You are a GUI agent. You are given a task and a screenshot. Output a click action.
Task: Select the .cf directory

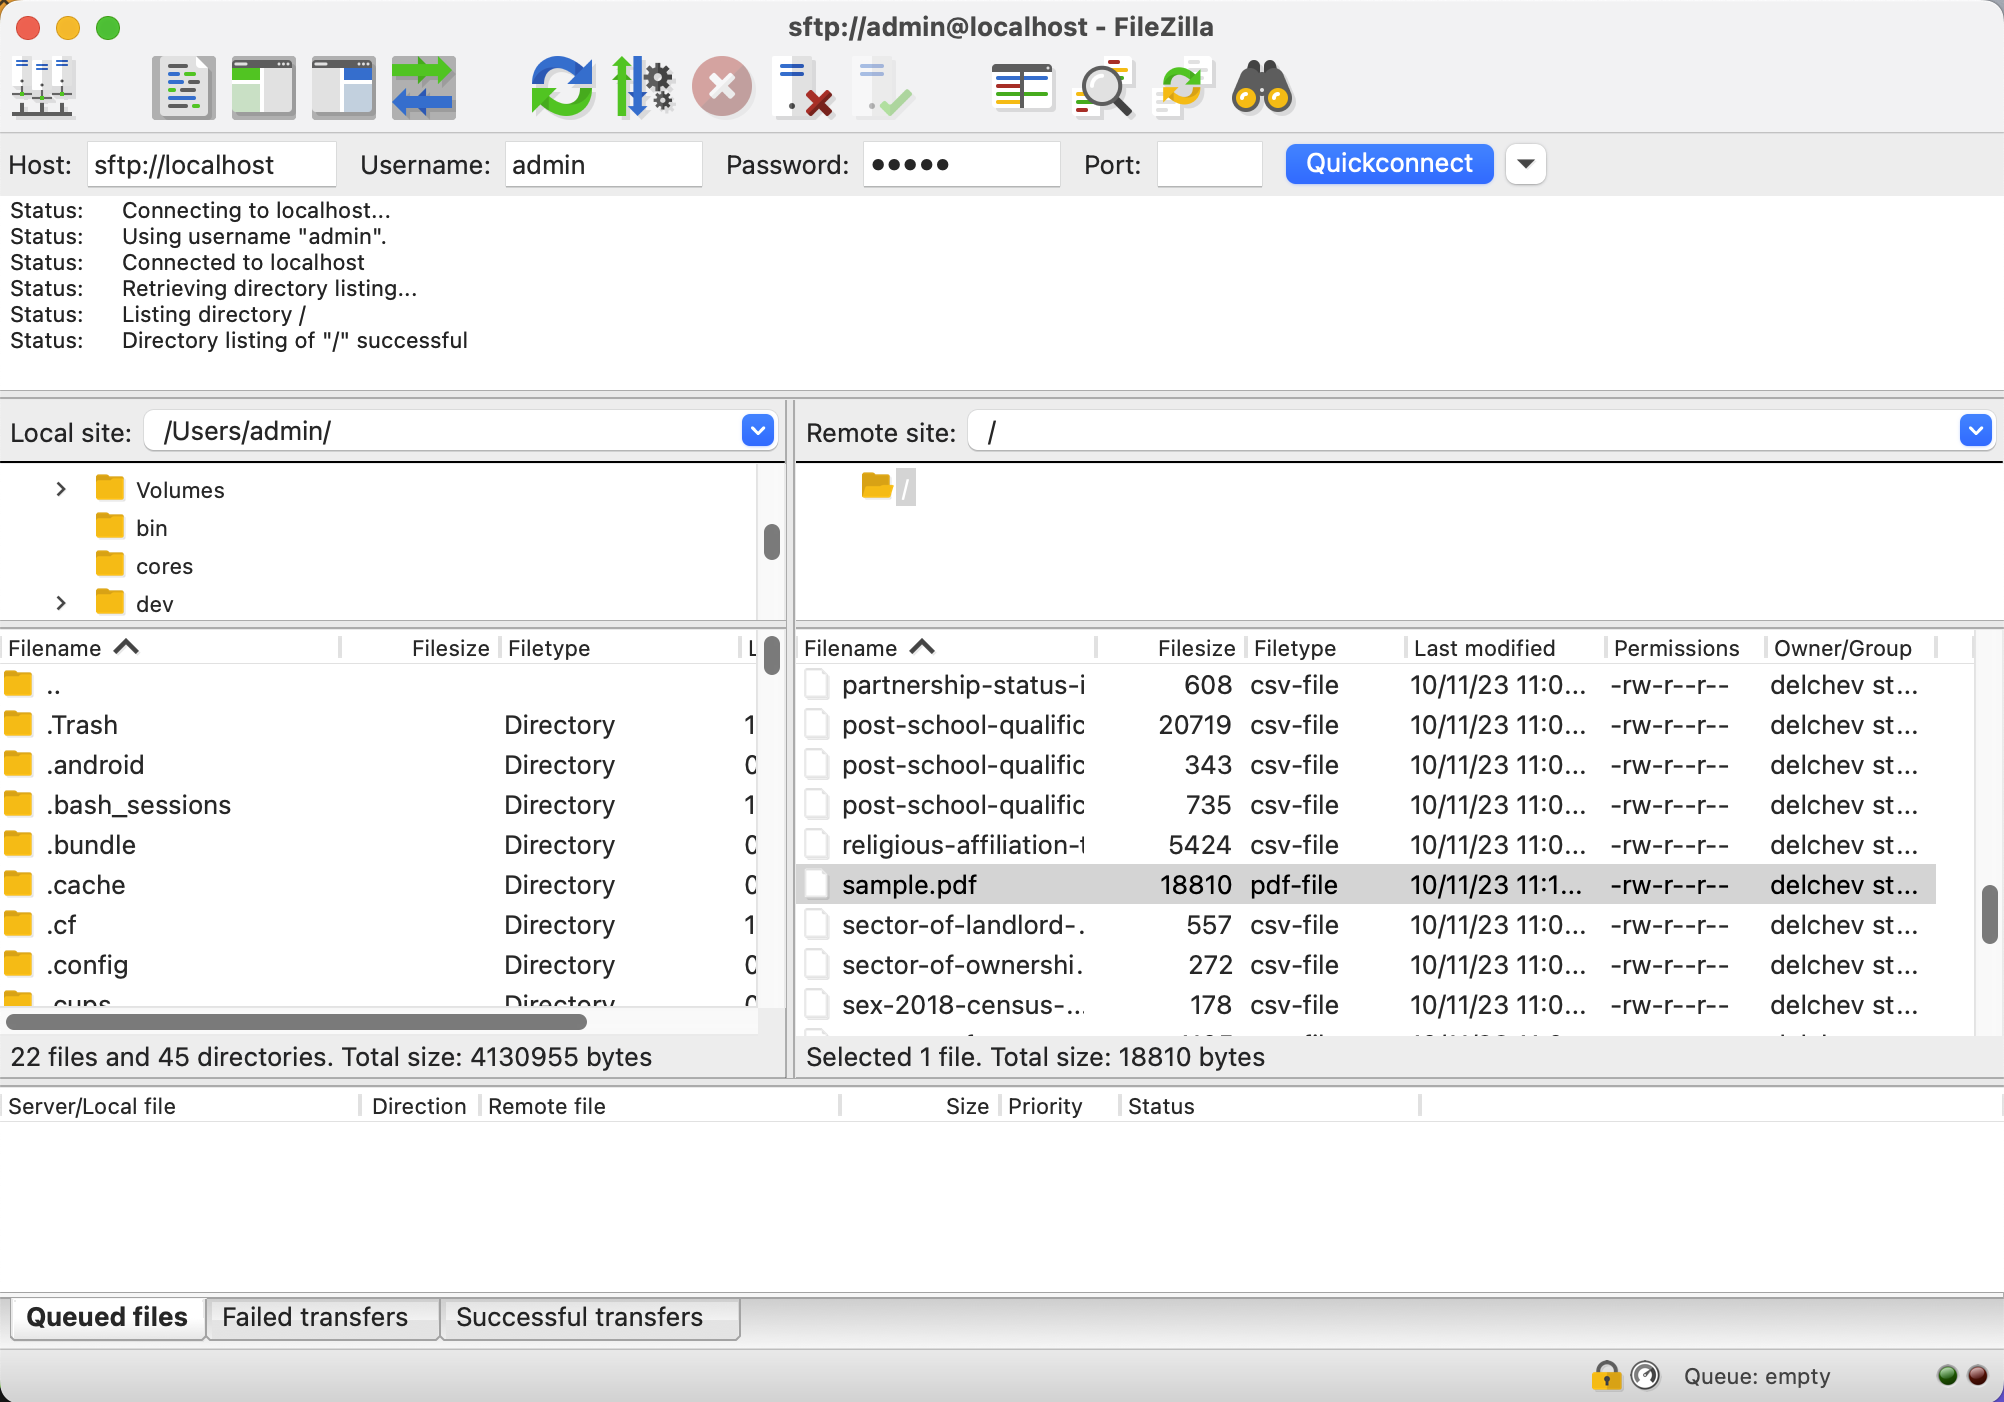[378, 925]
